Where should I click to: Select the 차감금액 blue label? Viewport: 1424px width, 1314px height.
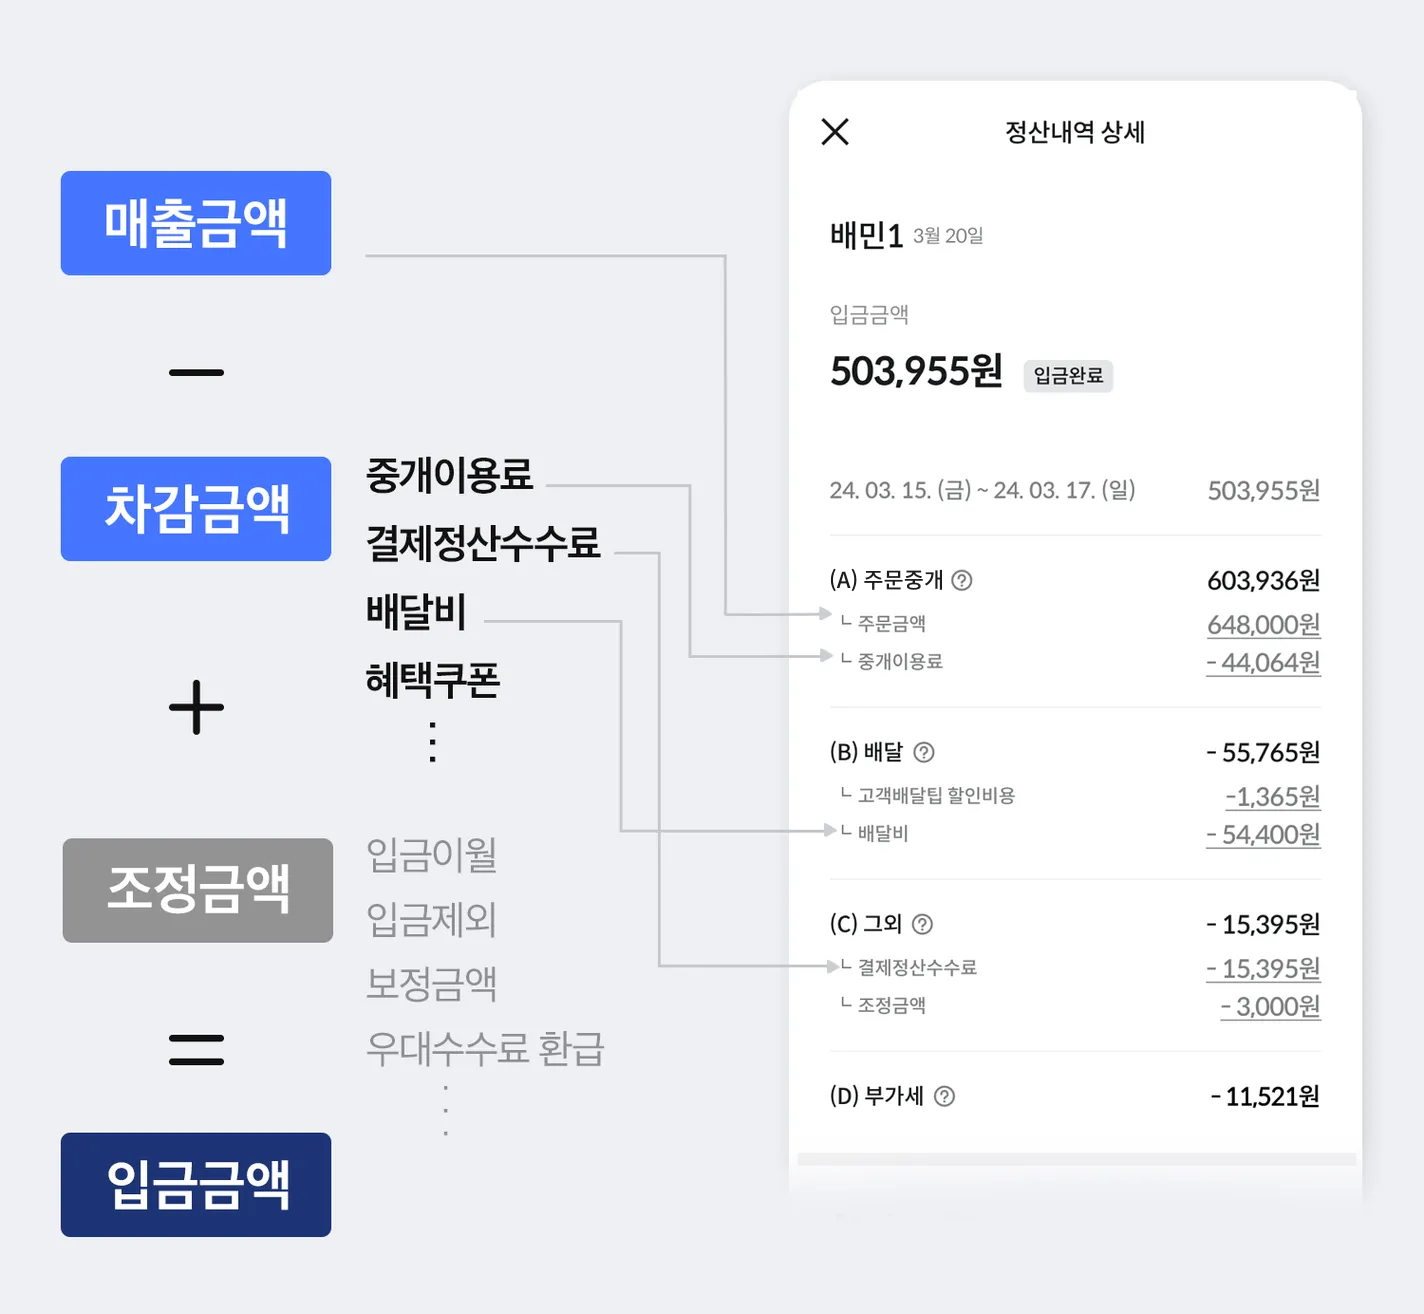pos(196,509)
